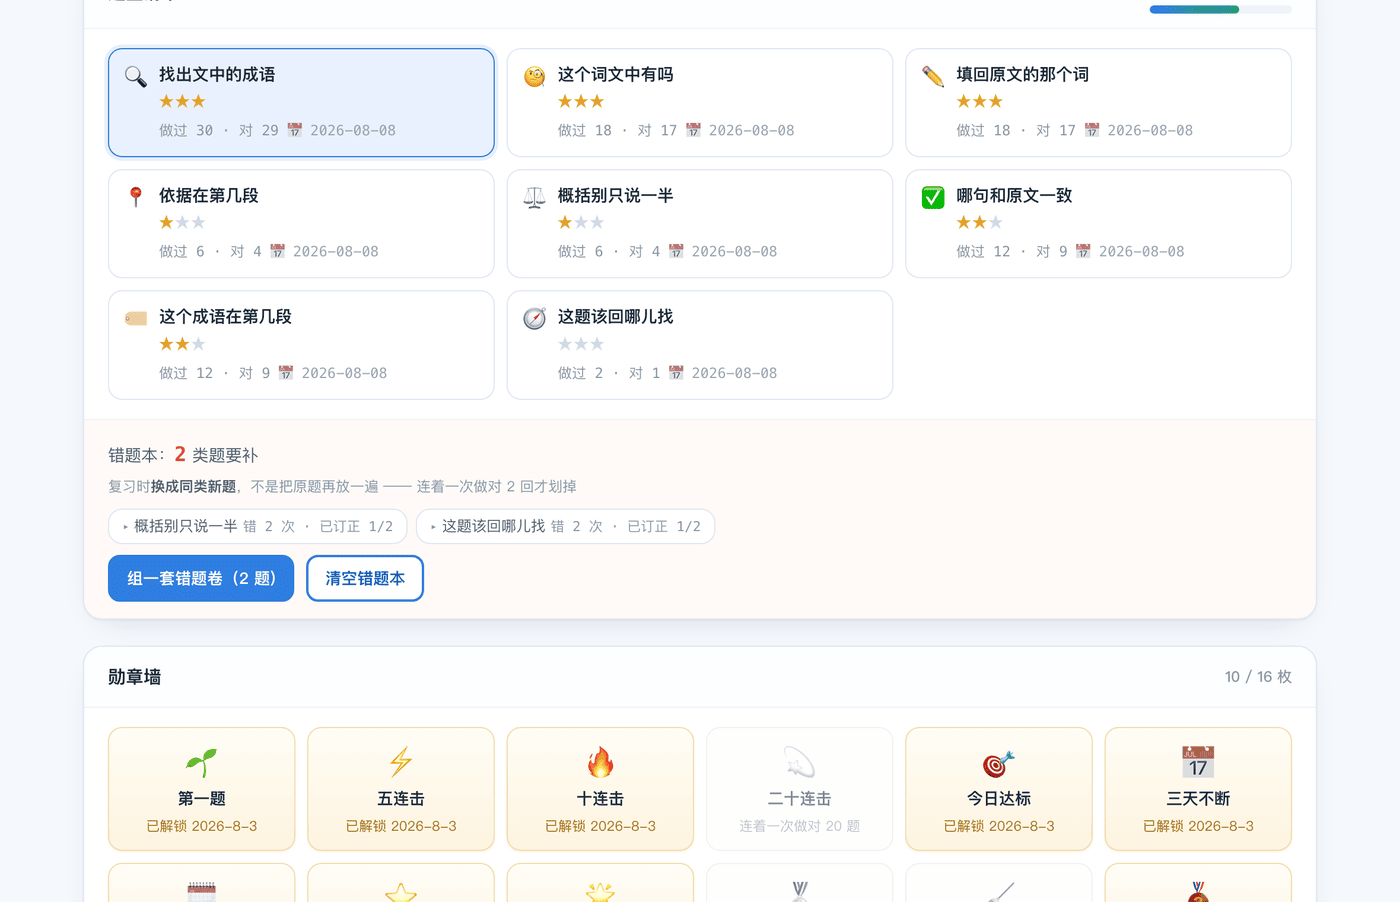The height and width of the screenshot is (902, 1400).
Task: Click star rating on 依据在第几段 card
Action: click(x=183, y=222)
